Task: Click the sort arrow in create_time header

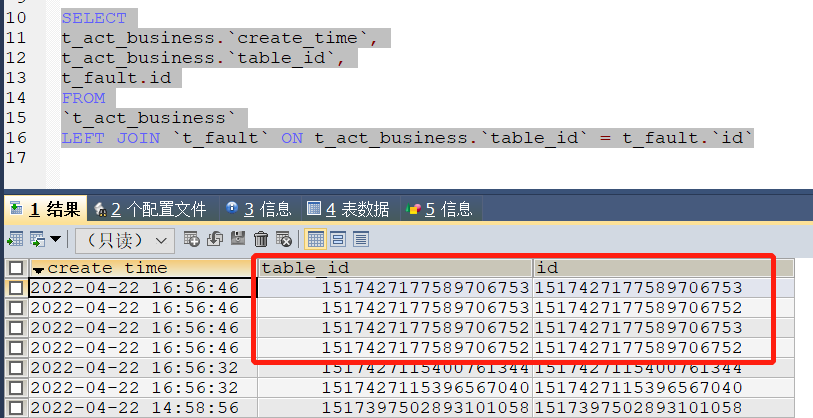Action: pos(38,270)
